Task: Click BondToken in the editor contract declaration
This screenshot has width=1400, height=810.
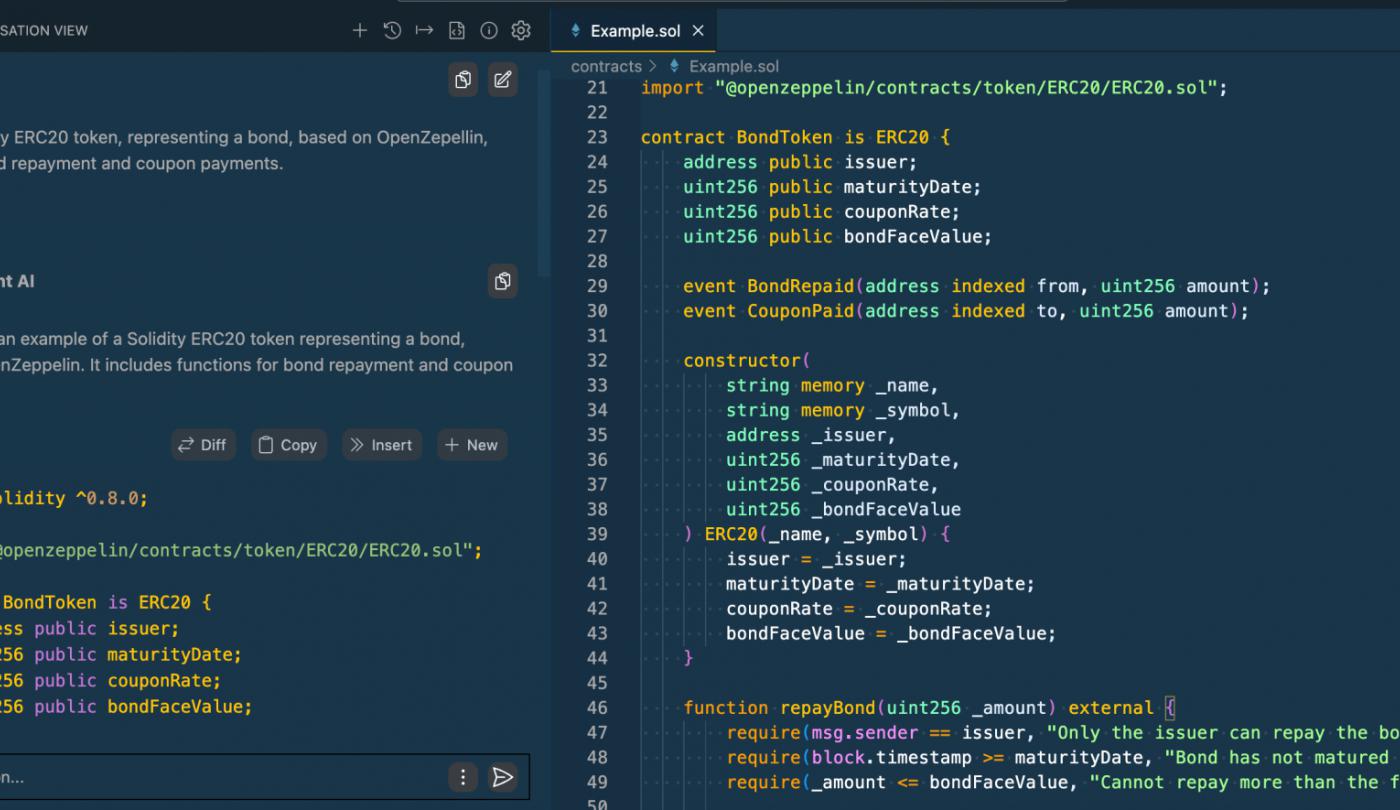Action: tap(785, 137)
